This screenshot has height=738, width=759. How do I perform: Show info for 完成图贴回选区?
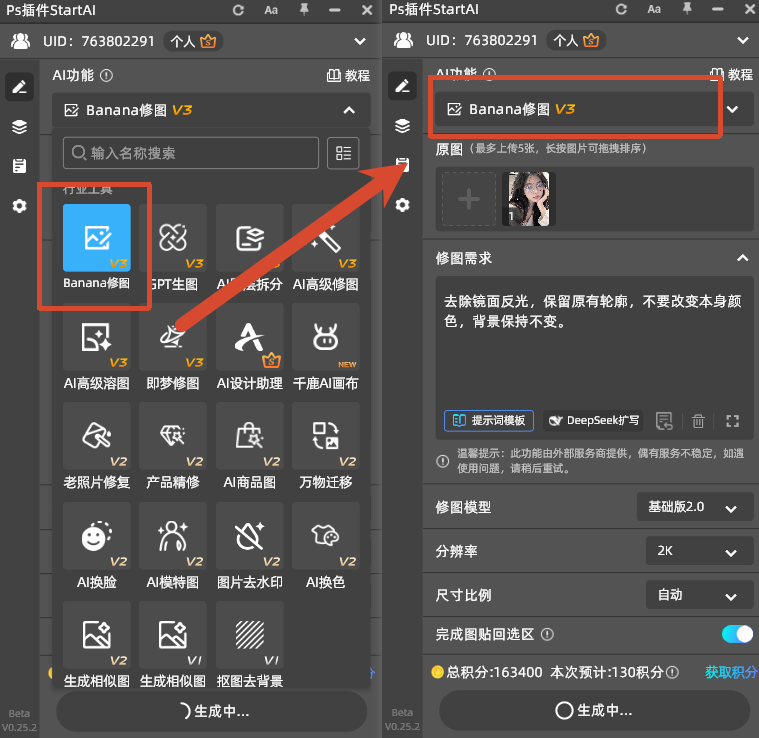click(547, 634)
